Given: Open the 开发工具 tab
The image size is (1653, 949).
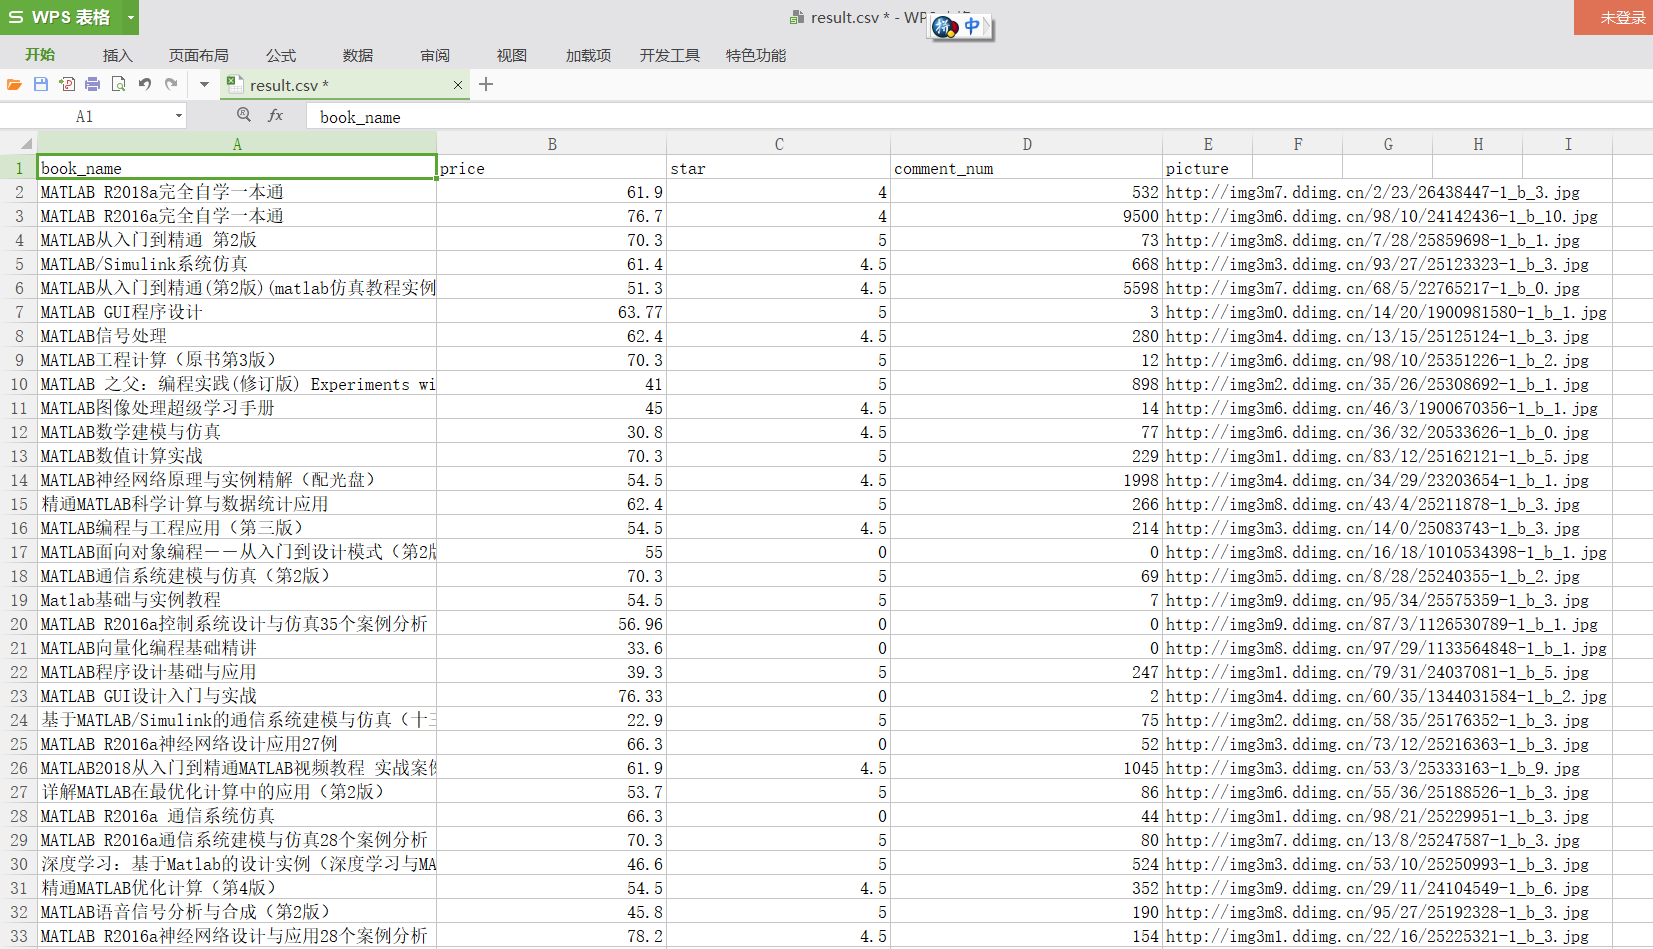Looking at the screenshot, I should pos(670,55).
